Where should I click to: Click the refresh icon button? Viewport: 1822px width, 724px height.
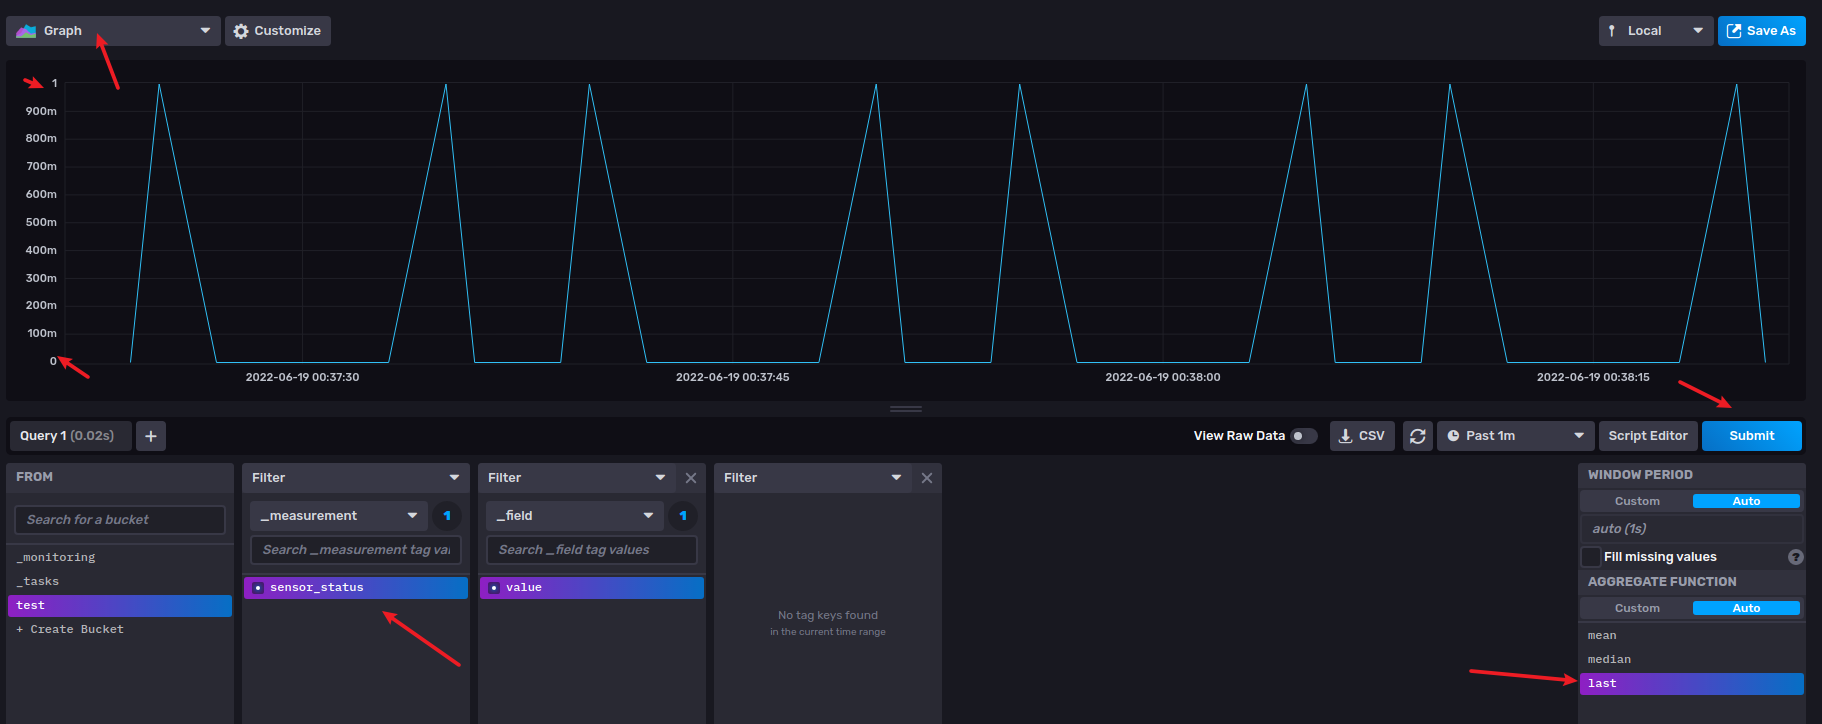pyautogui.click(x=1418, y=436)
